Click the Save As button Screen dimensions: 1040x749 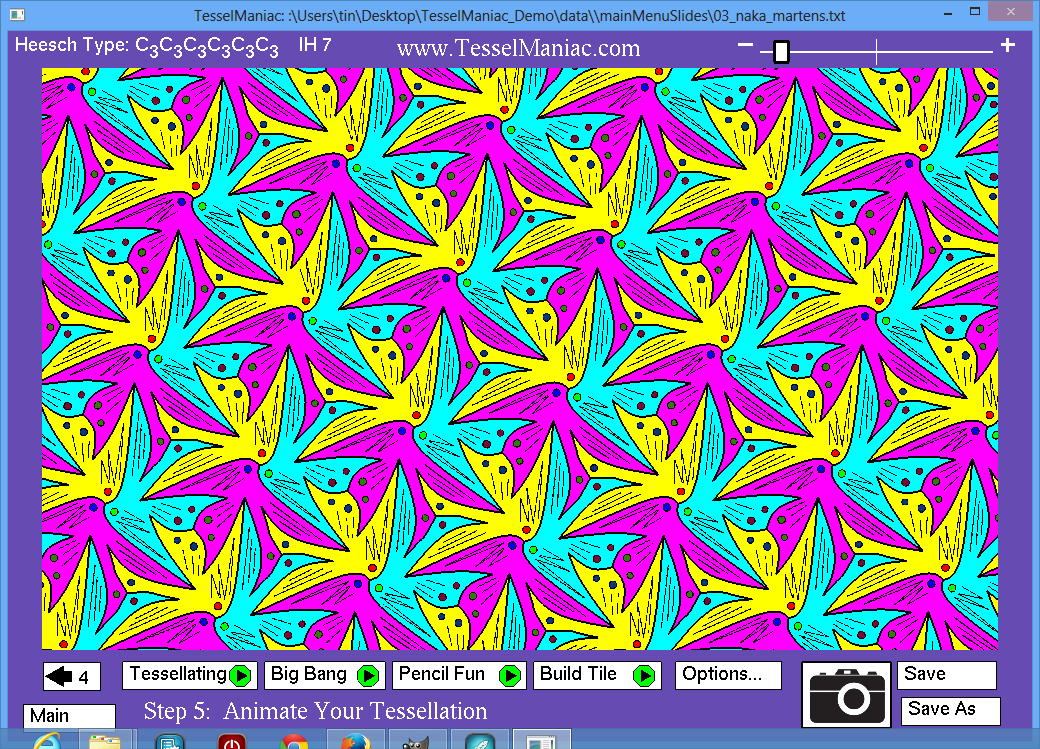950,711
